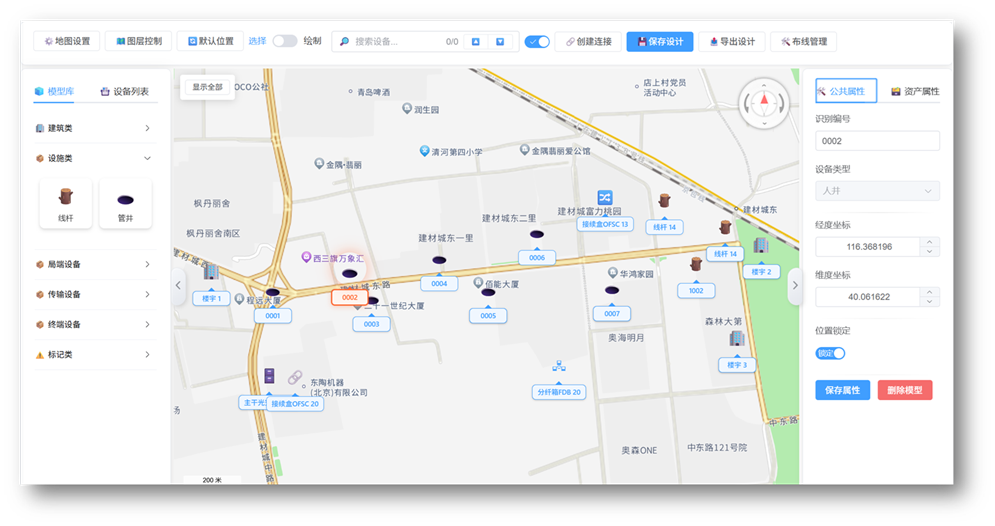Select manhole icon above 0006
The image size is (995, 526).
coord(537,234)
